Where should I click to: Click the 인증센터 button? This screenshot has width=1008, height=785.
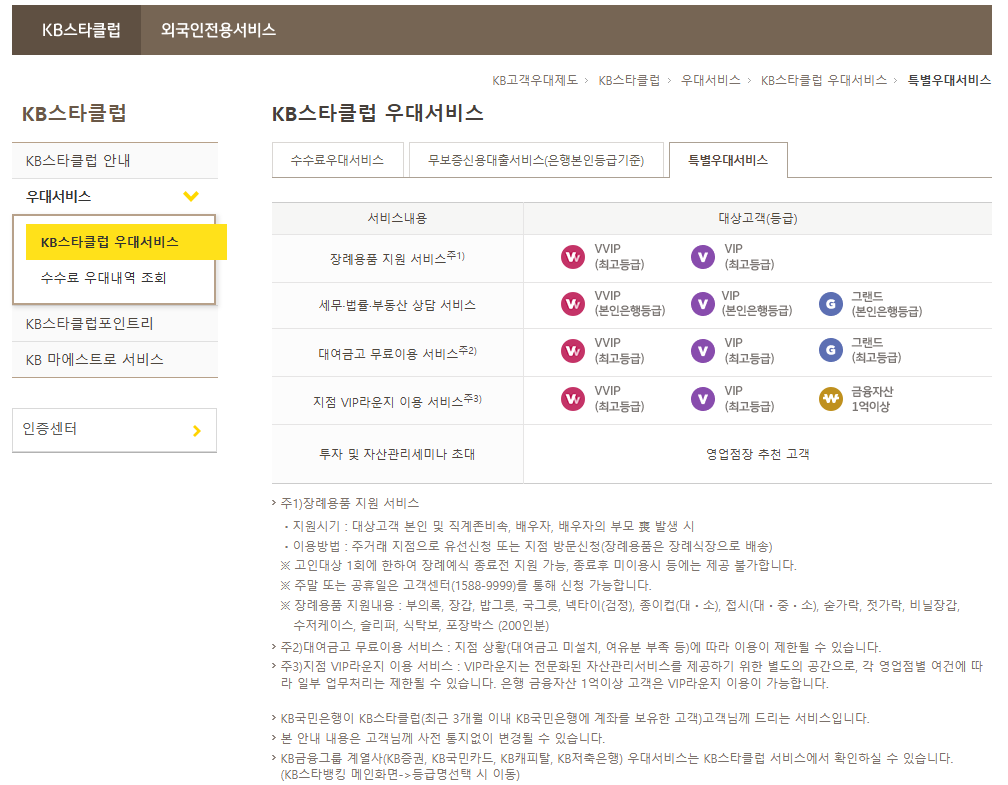point(114,430)
